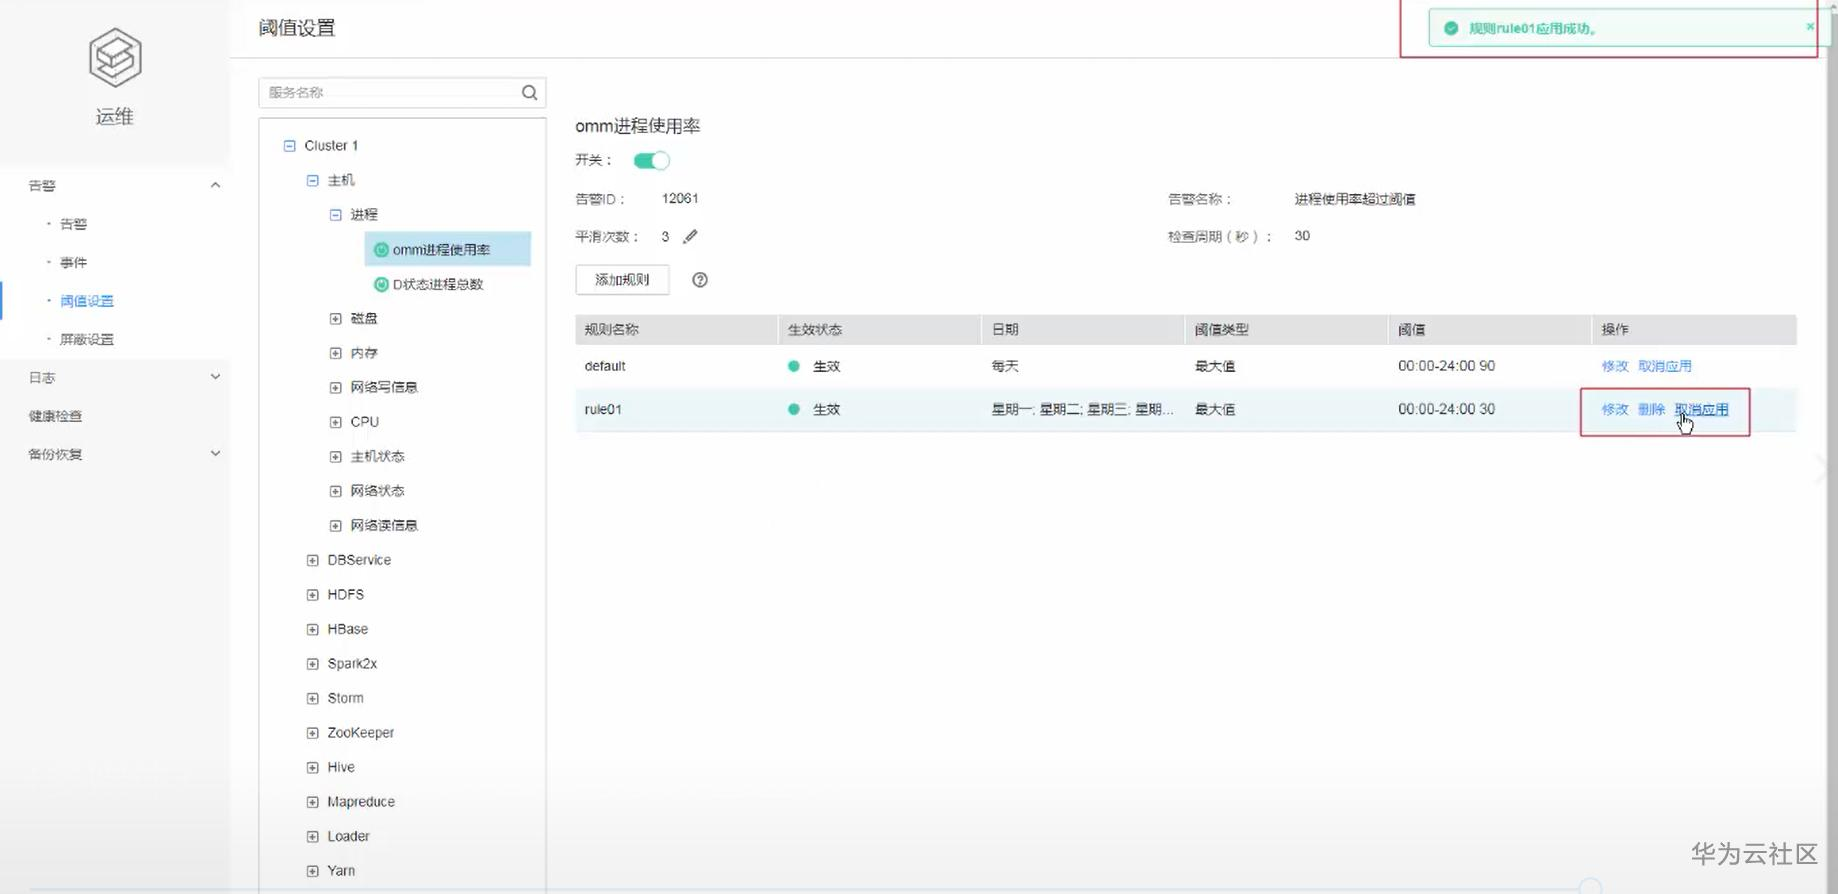Screen dimensions: 1838x894
Task: Expand the CPU tree node
Action: [x=335, y=422]
